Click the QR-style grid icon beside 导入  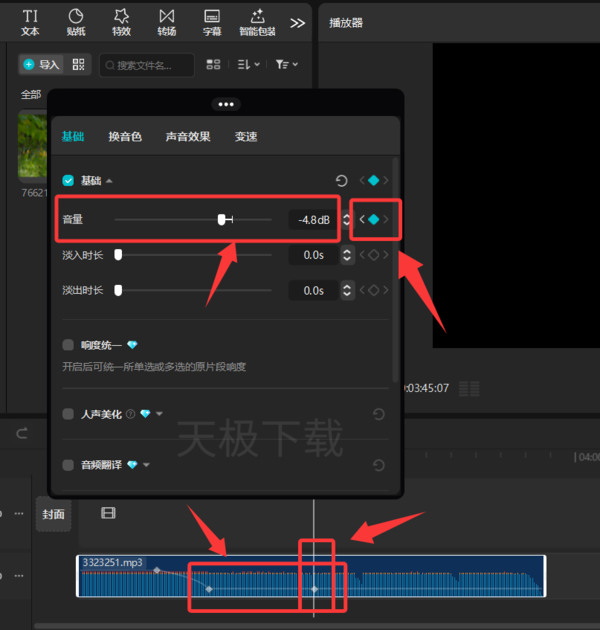tap(78, 64)
